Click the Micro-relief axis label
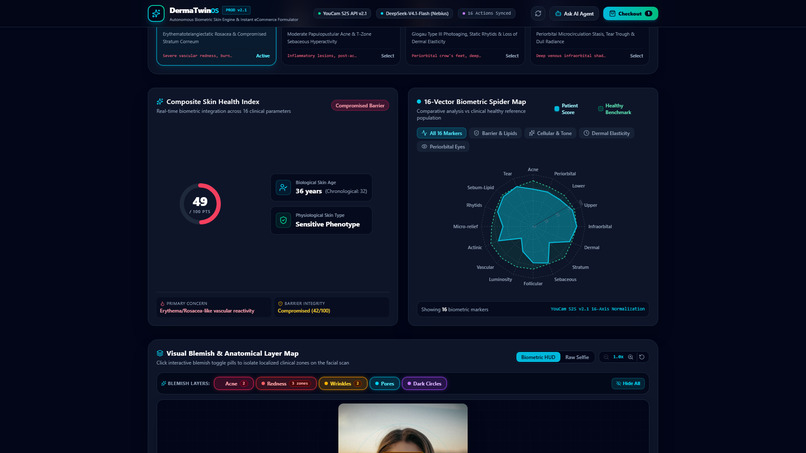This screenshot has height=453, width=806. click(465, 226)
